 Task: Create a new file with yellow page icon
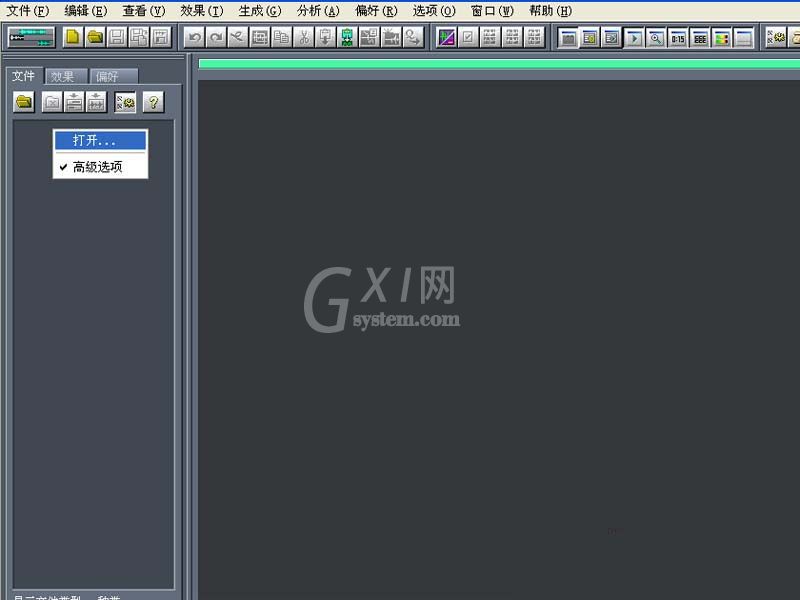click(73, 37)
